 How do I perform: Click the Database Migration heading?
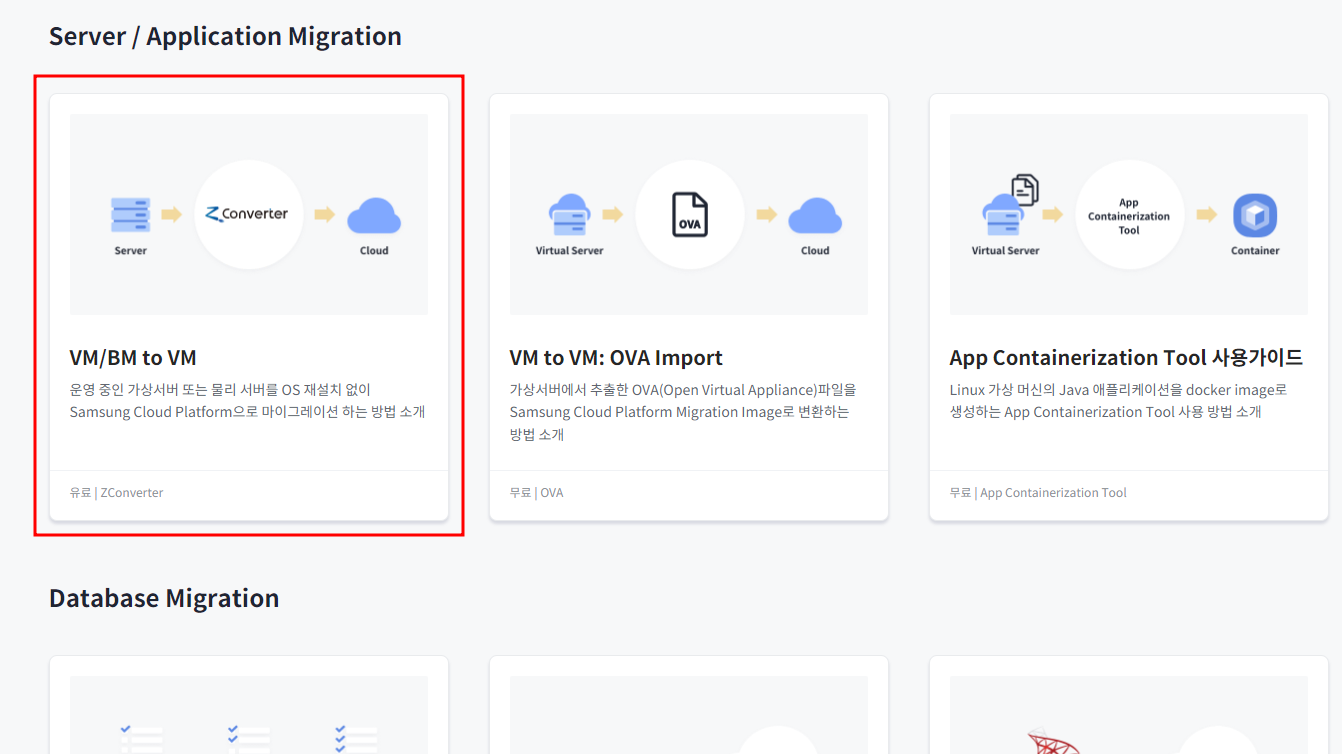pos(164,598)
